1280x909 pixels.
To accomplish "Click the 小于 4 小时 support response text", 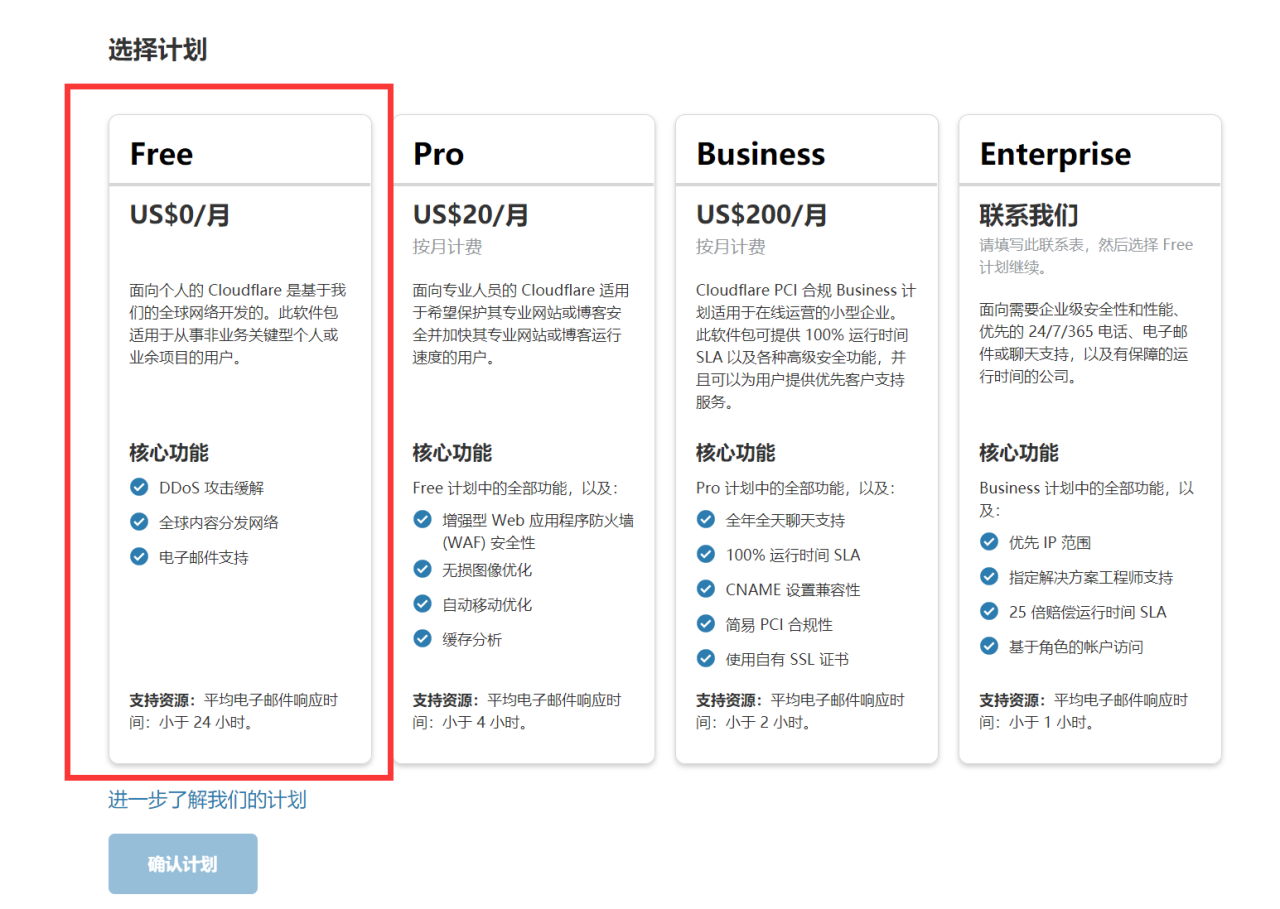I will (x=483, y=722).
